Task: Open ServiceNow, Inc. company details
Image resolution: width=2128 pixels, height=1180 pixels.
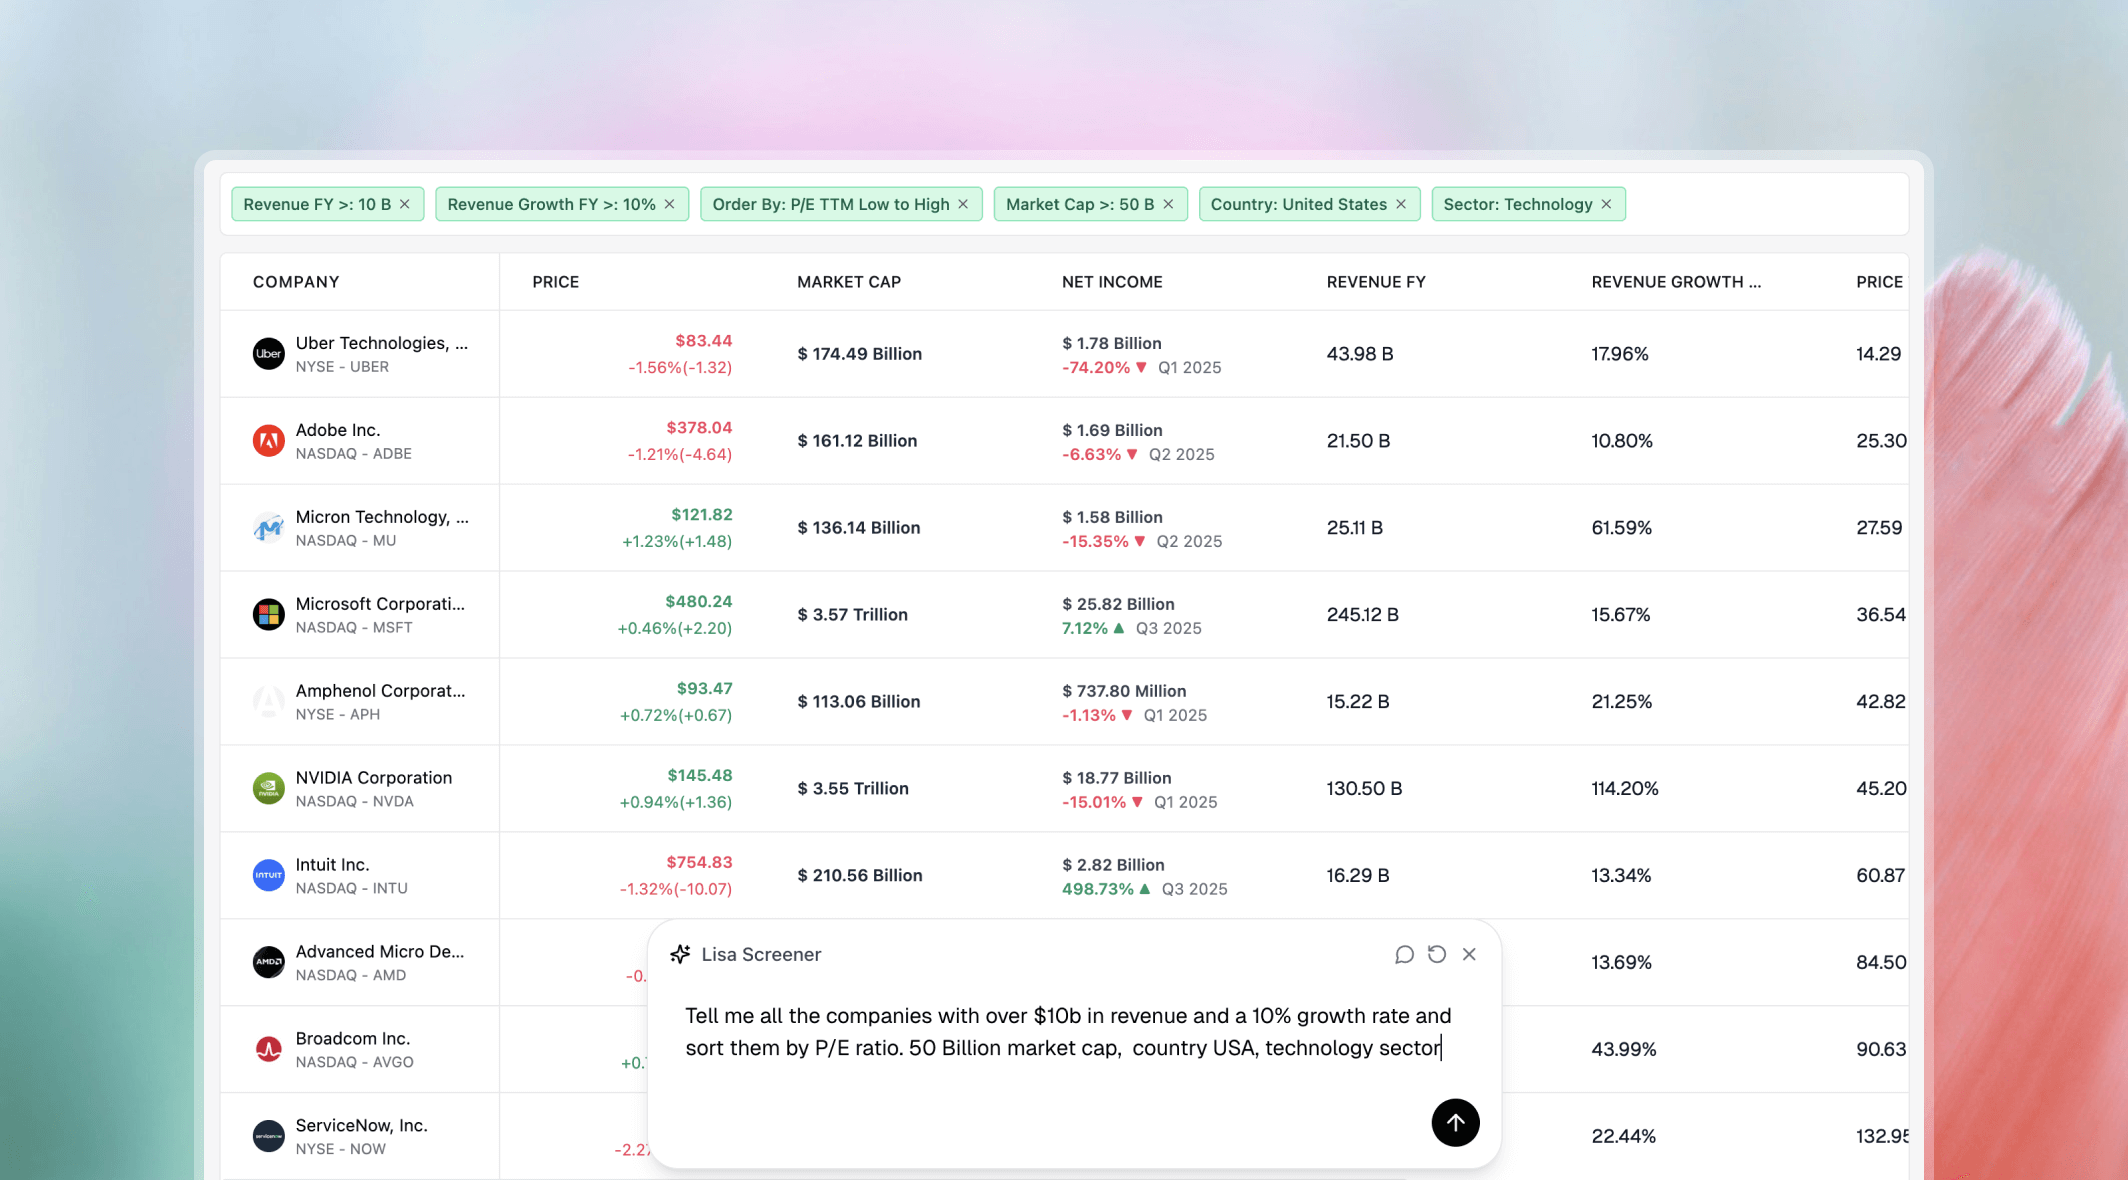Action: 361,1125
